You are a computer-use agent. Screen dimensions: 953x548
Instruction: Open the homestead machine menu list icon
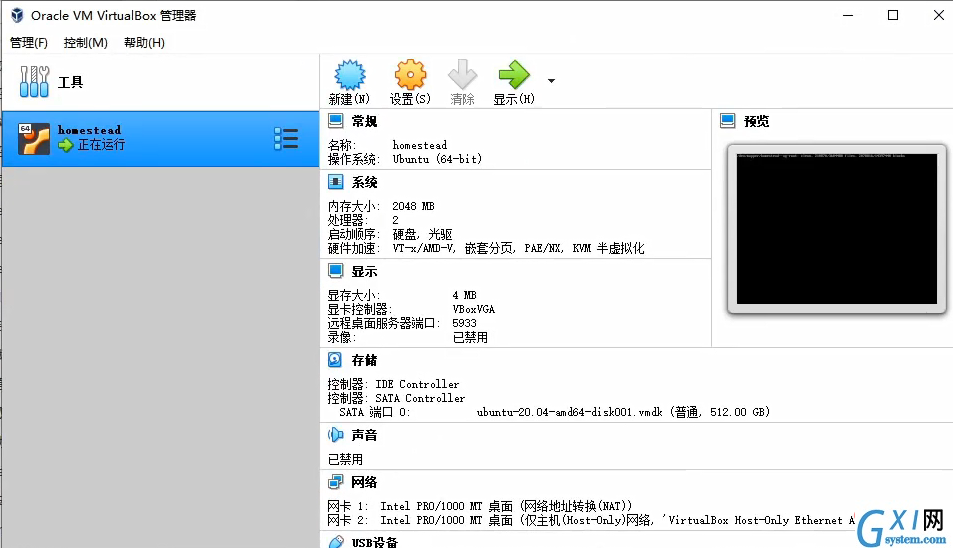pyautogui.click(x=286, y=139)
